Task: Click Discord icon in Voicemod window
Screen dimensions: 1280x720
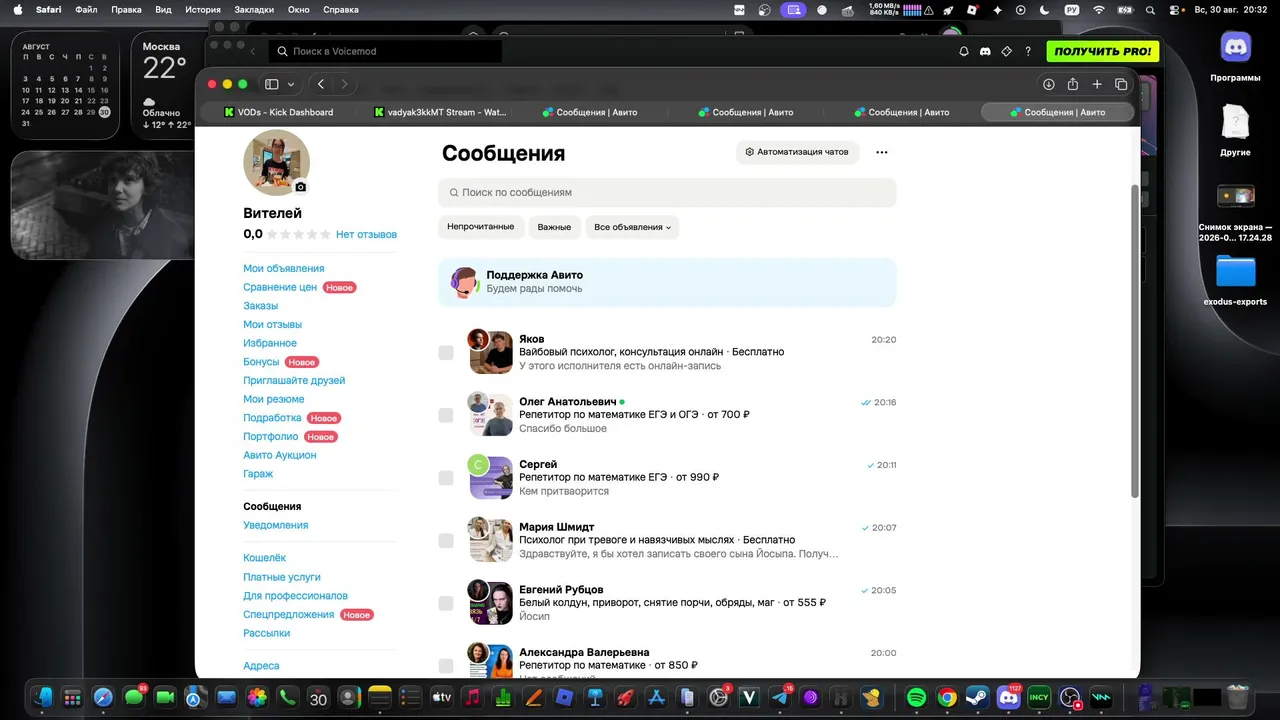Action: [985, 51]
